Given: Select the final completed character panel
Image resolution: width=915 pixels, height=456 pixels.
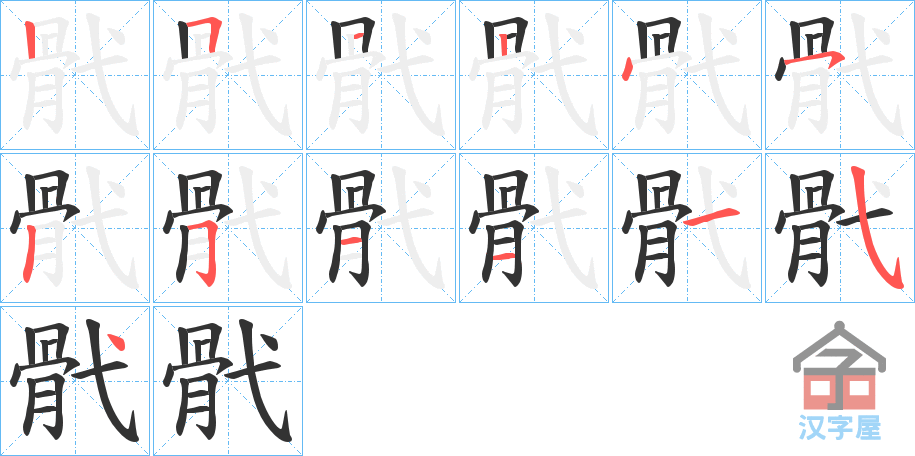Looking at the screenshot, I should [228, 381].
